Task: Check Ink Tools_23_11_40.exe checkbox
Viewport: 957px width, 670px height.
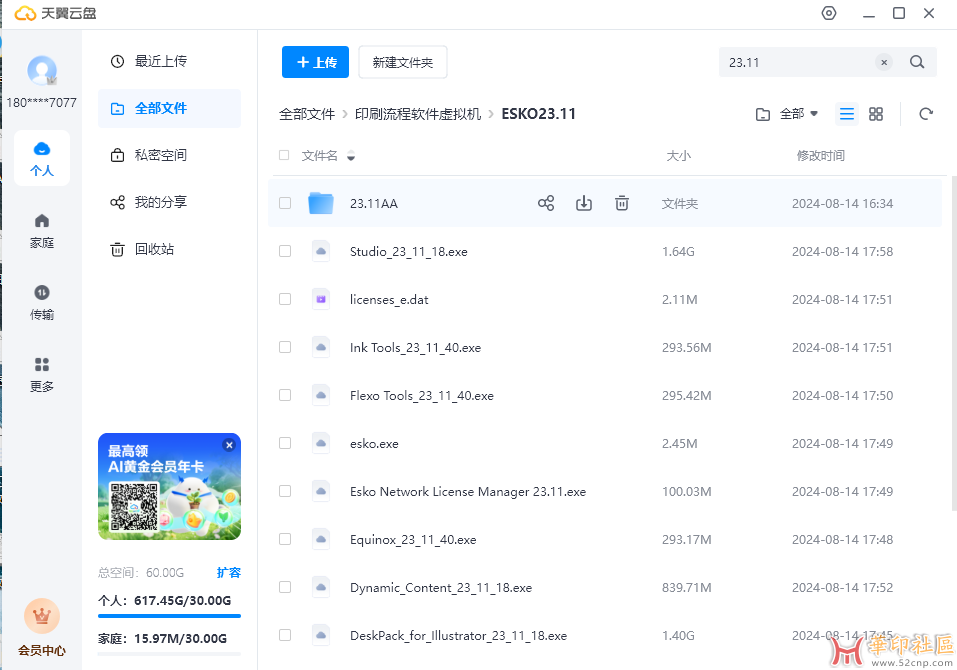Action: point(285,347)
